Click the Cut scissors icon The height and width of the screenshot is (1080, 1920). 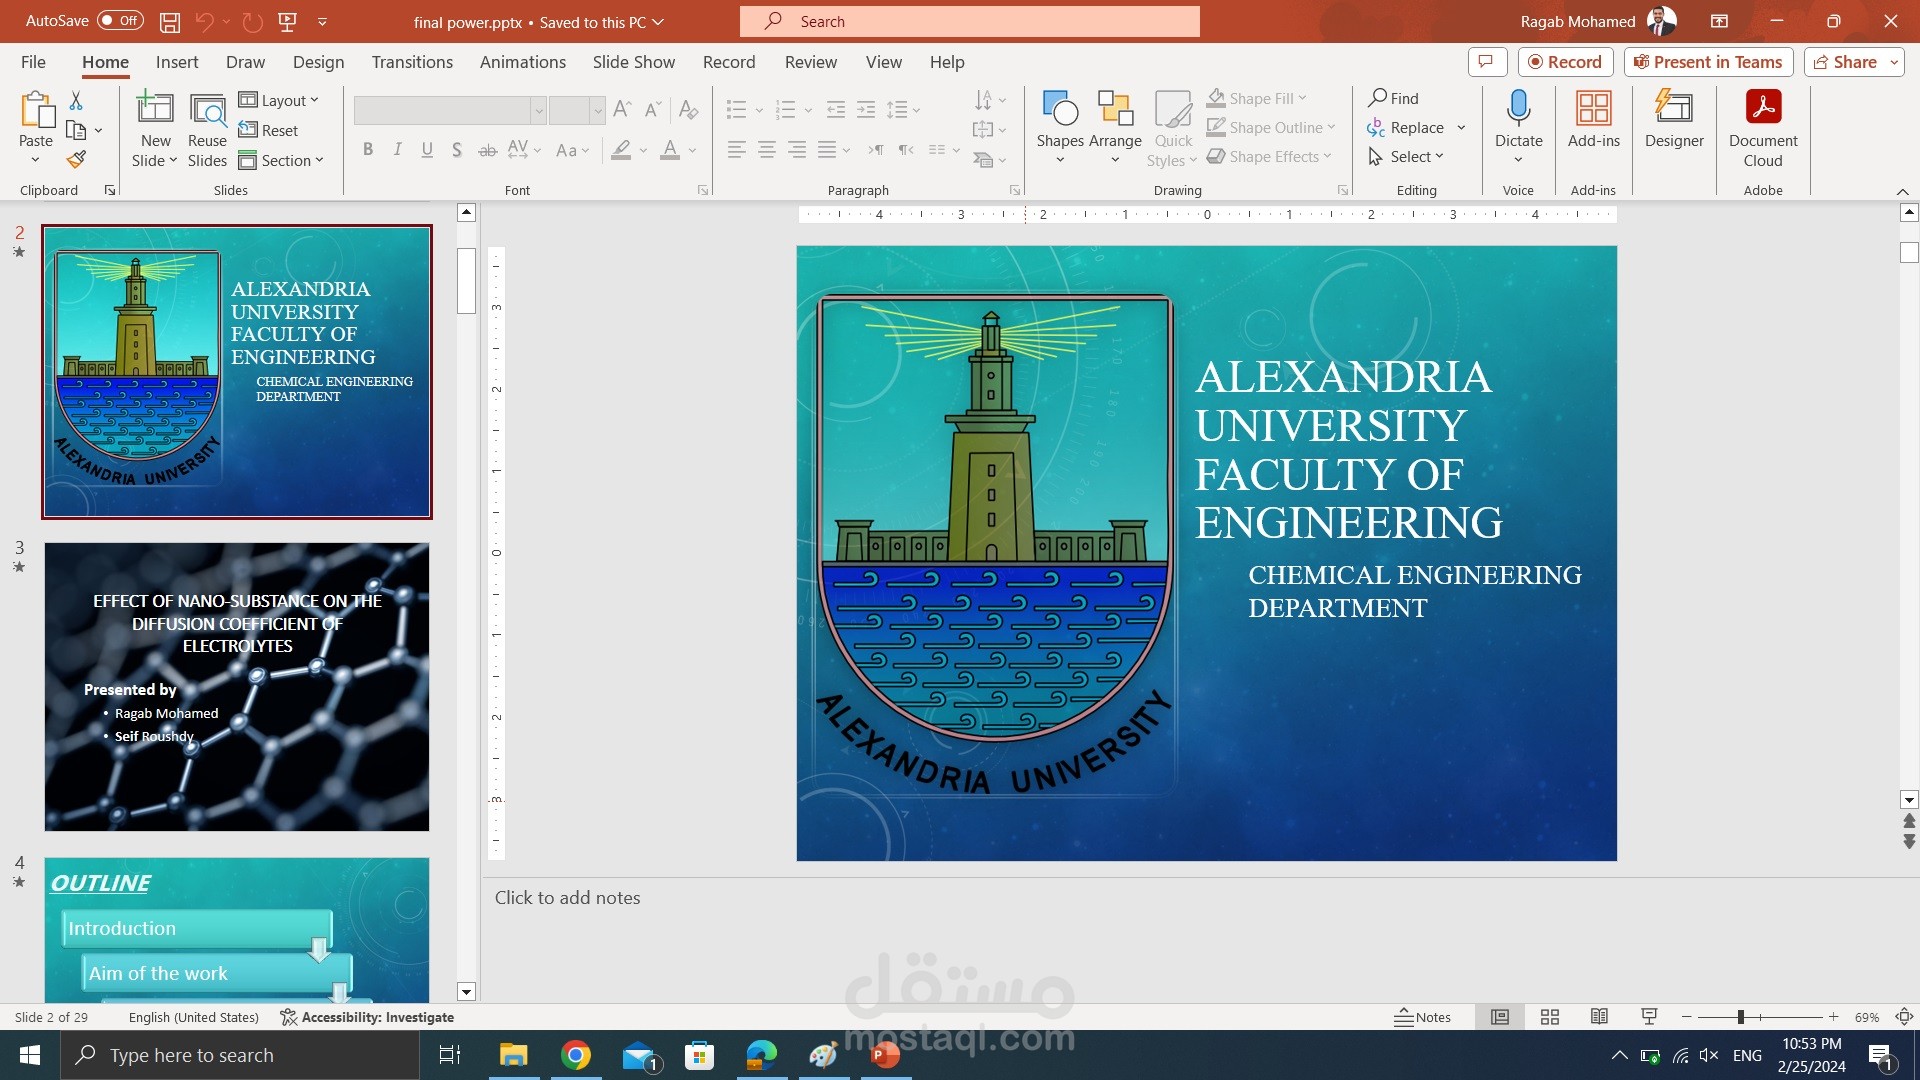76,100
